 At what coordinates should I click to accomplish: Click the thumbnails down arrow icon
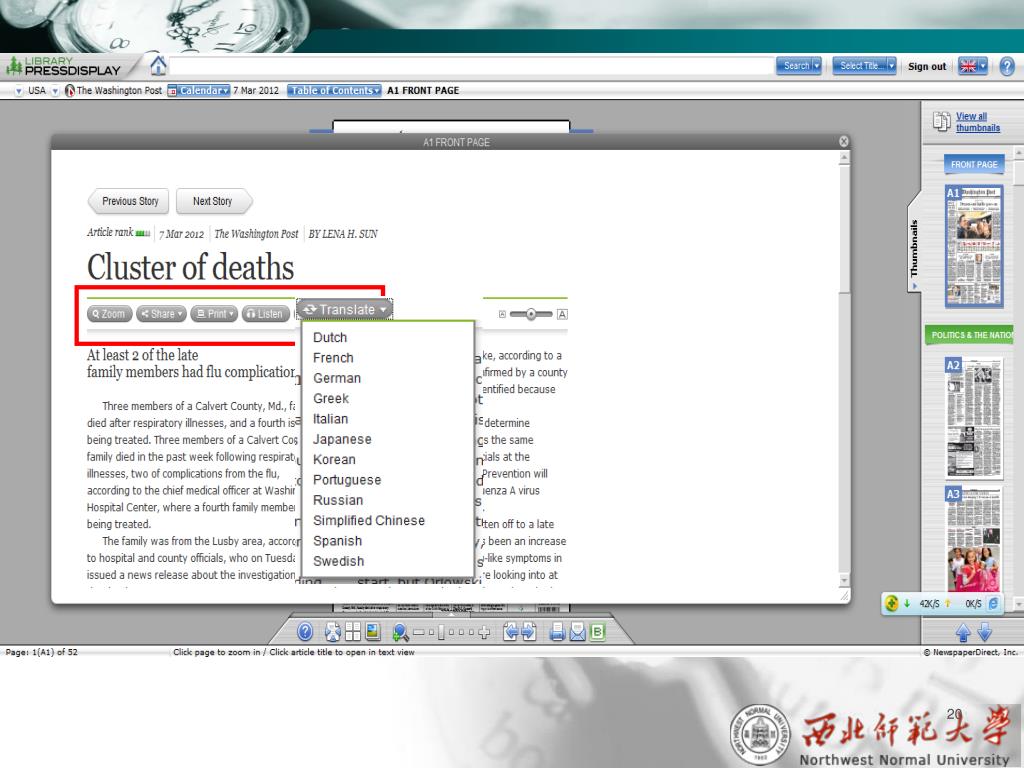[x=985, y=632]
